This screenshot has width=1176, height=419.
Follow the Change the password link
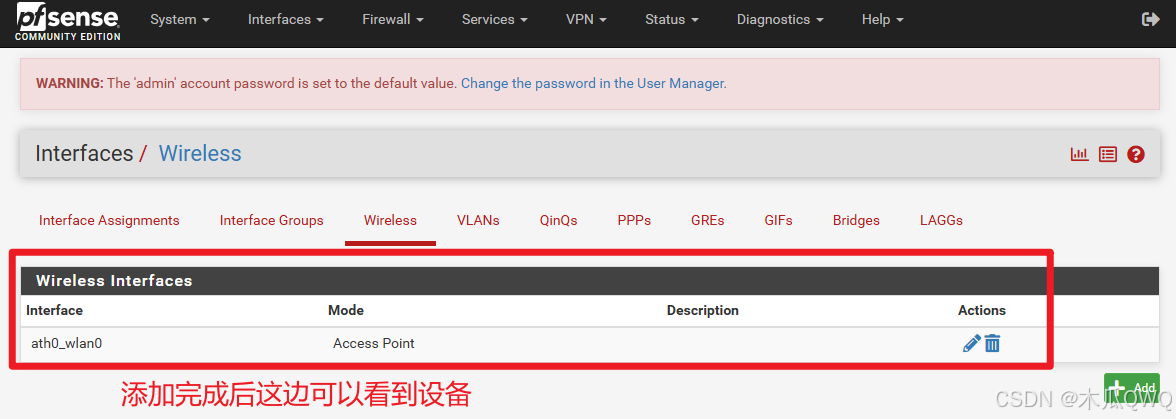(592, 83)
